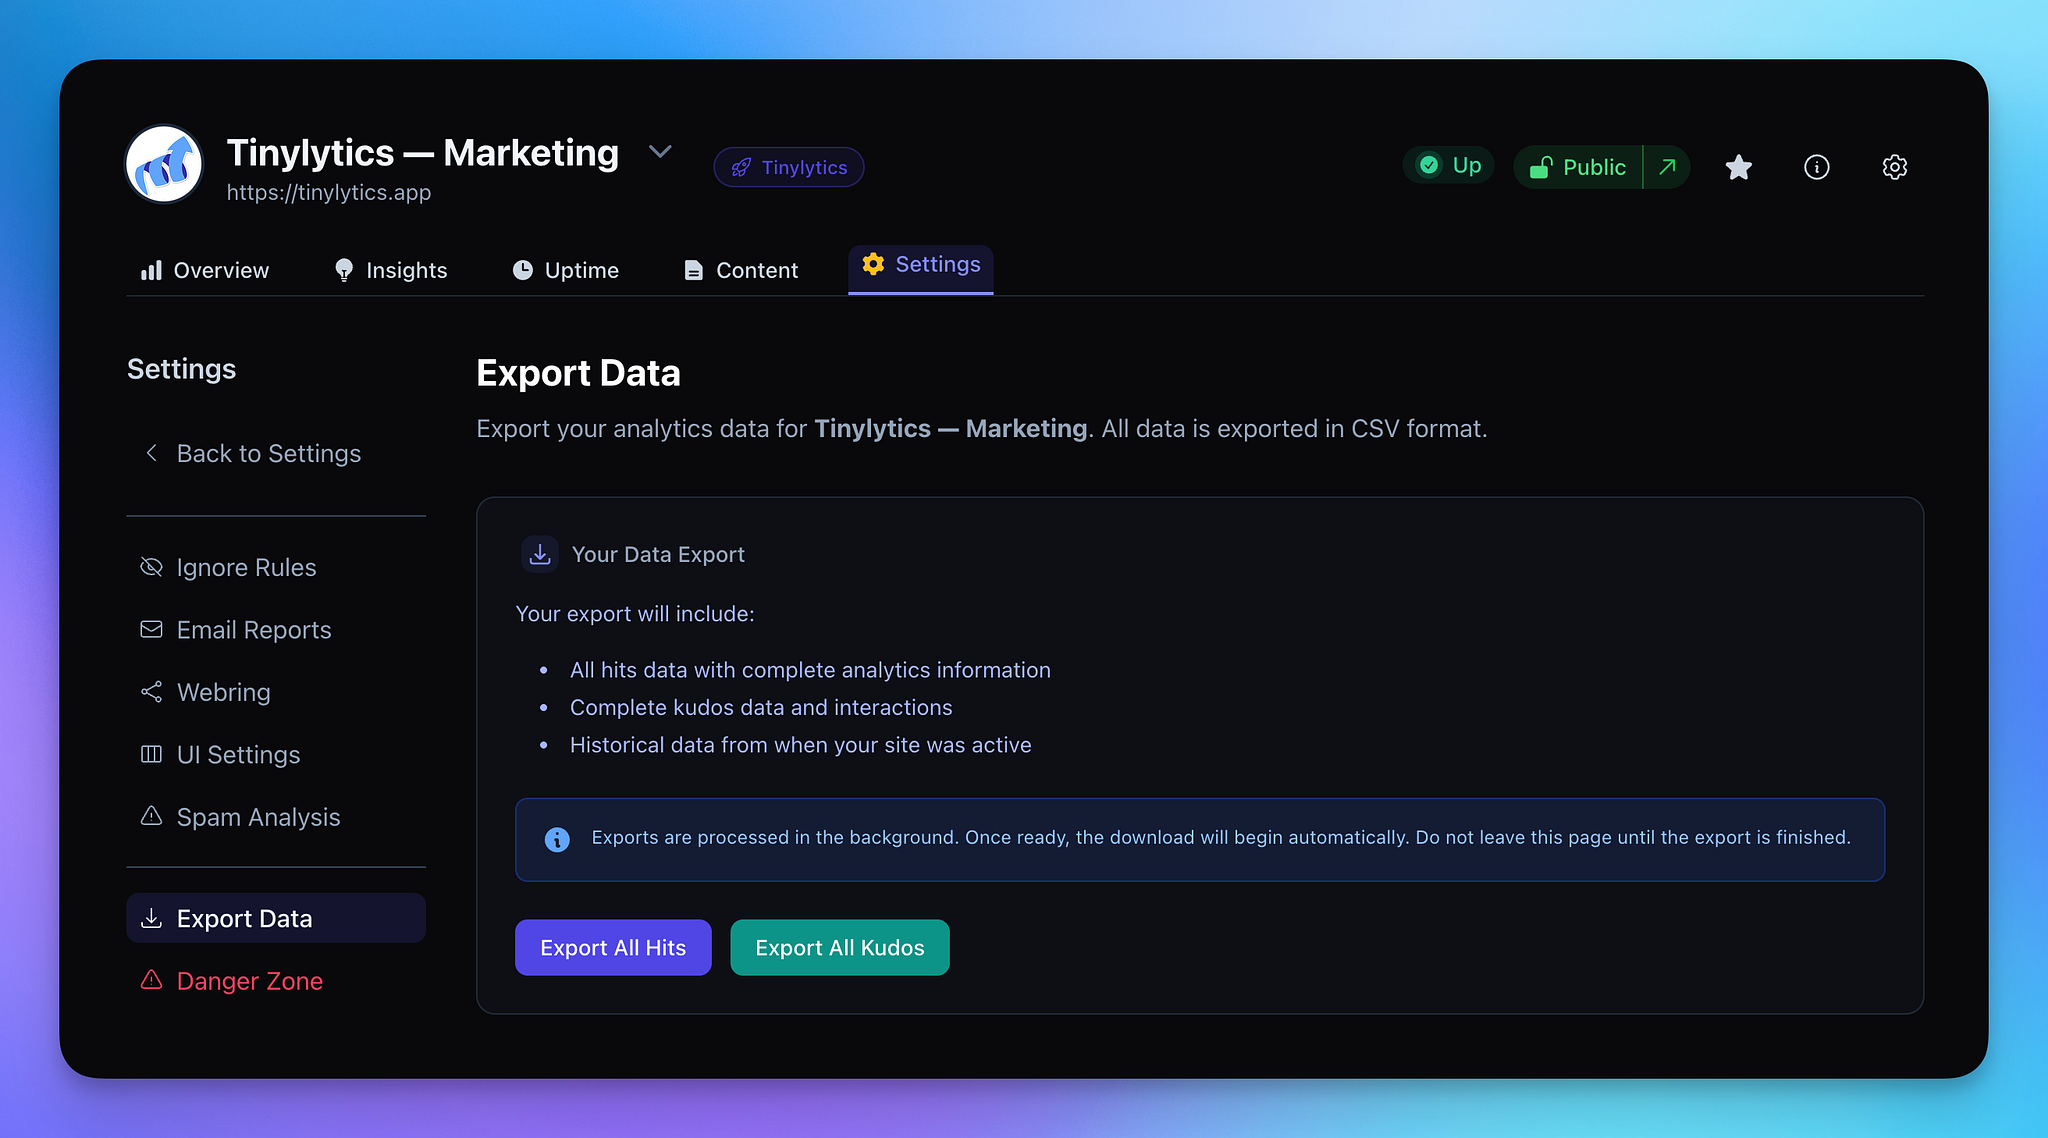2048x1138 pixels.
Task: Open the info circle icon in header
Action: tap(1816, 167)
